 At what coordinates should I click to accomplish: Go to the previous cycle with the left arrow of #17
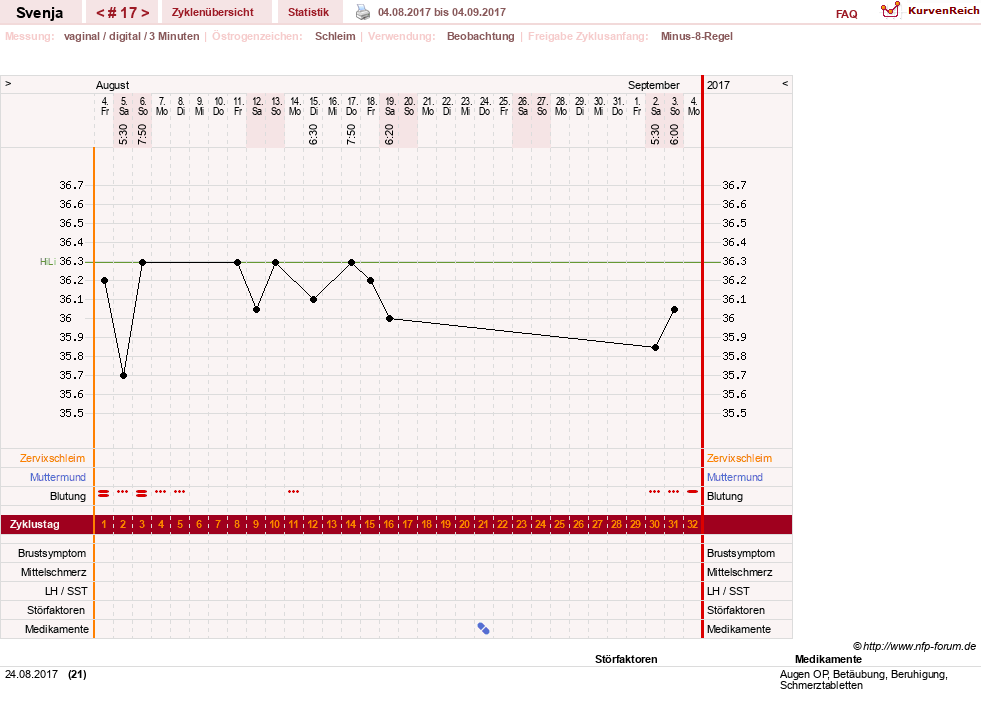[100, 13]
